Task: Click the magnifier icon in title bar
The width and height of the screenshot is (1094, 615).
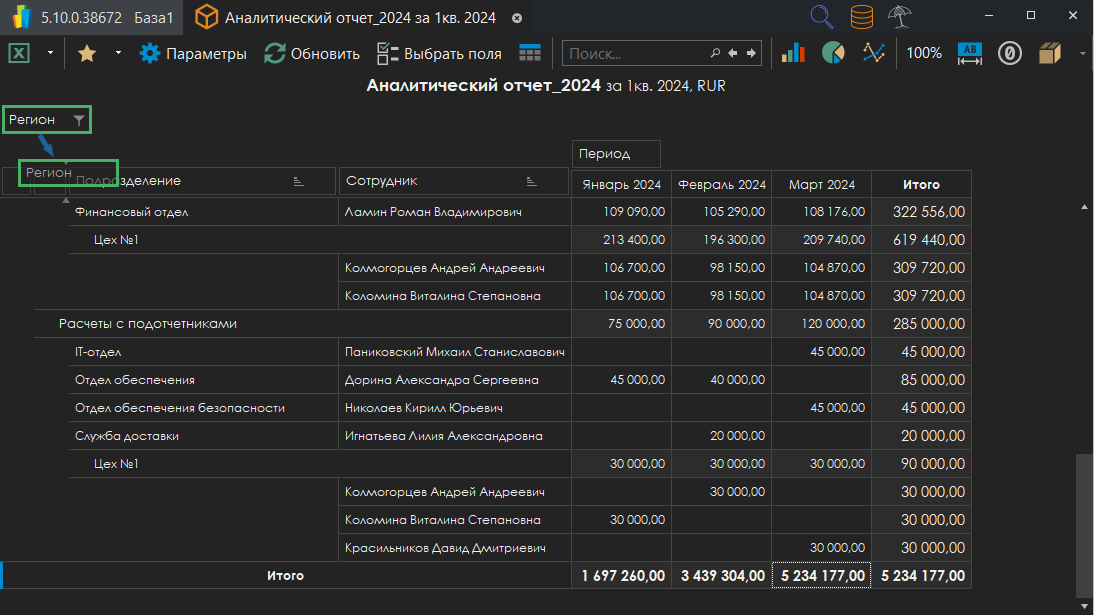Action: (x=821, y=17)
